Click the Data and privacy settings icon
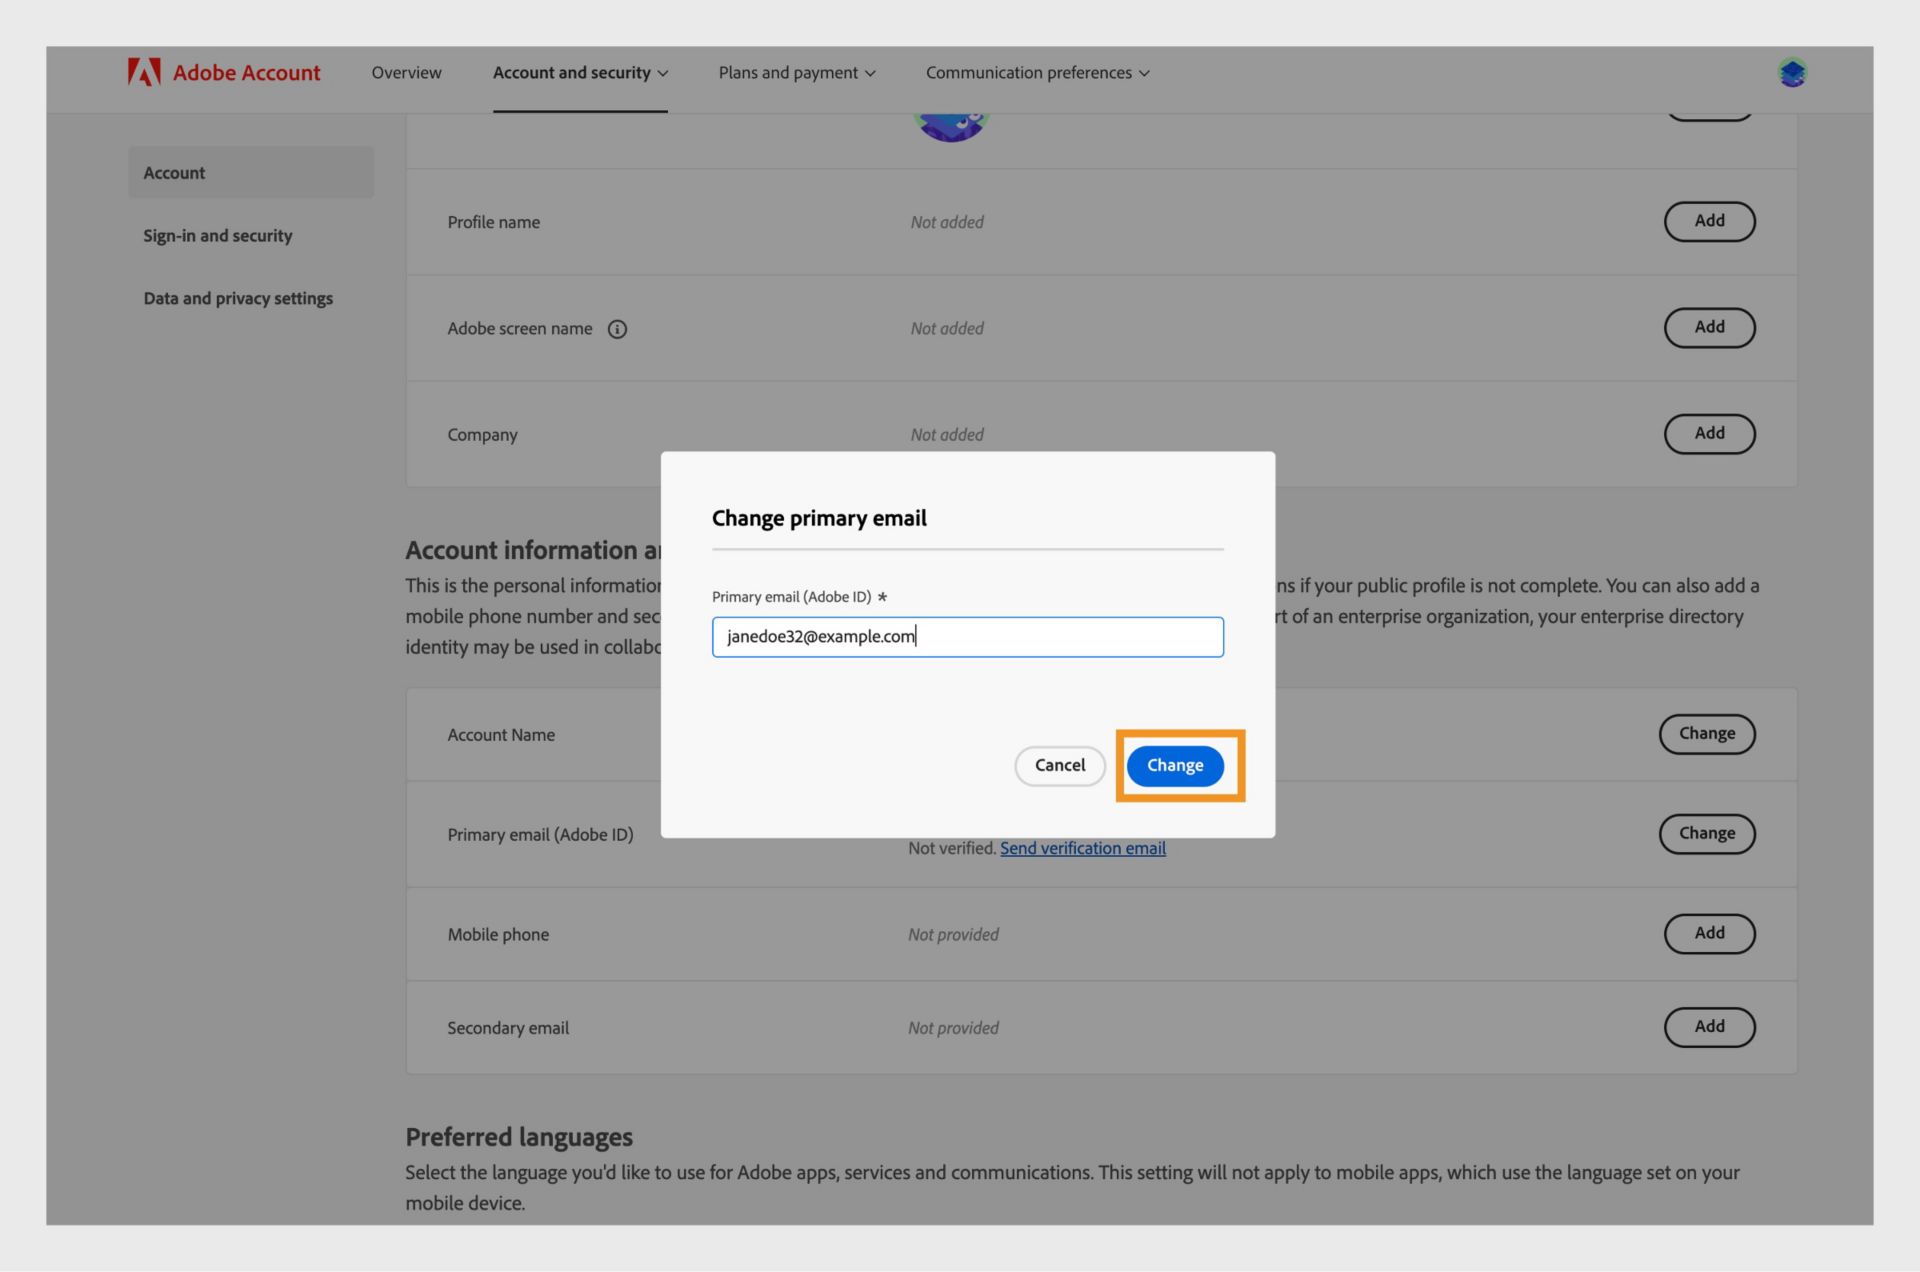The image size is (1920, 1272). tap(237, 300)
